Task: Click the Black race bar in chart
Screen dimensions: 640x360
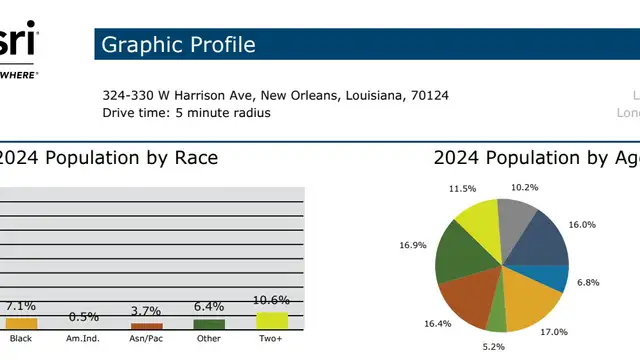Action: (21, 324)
